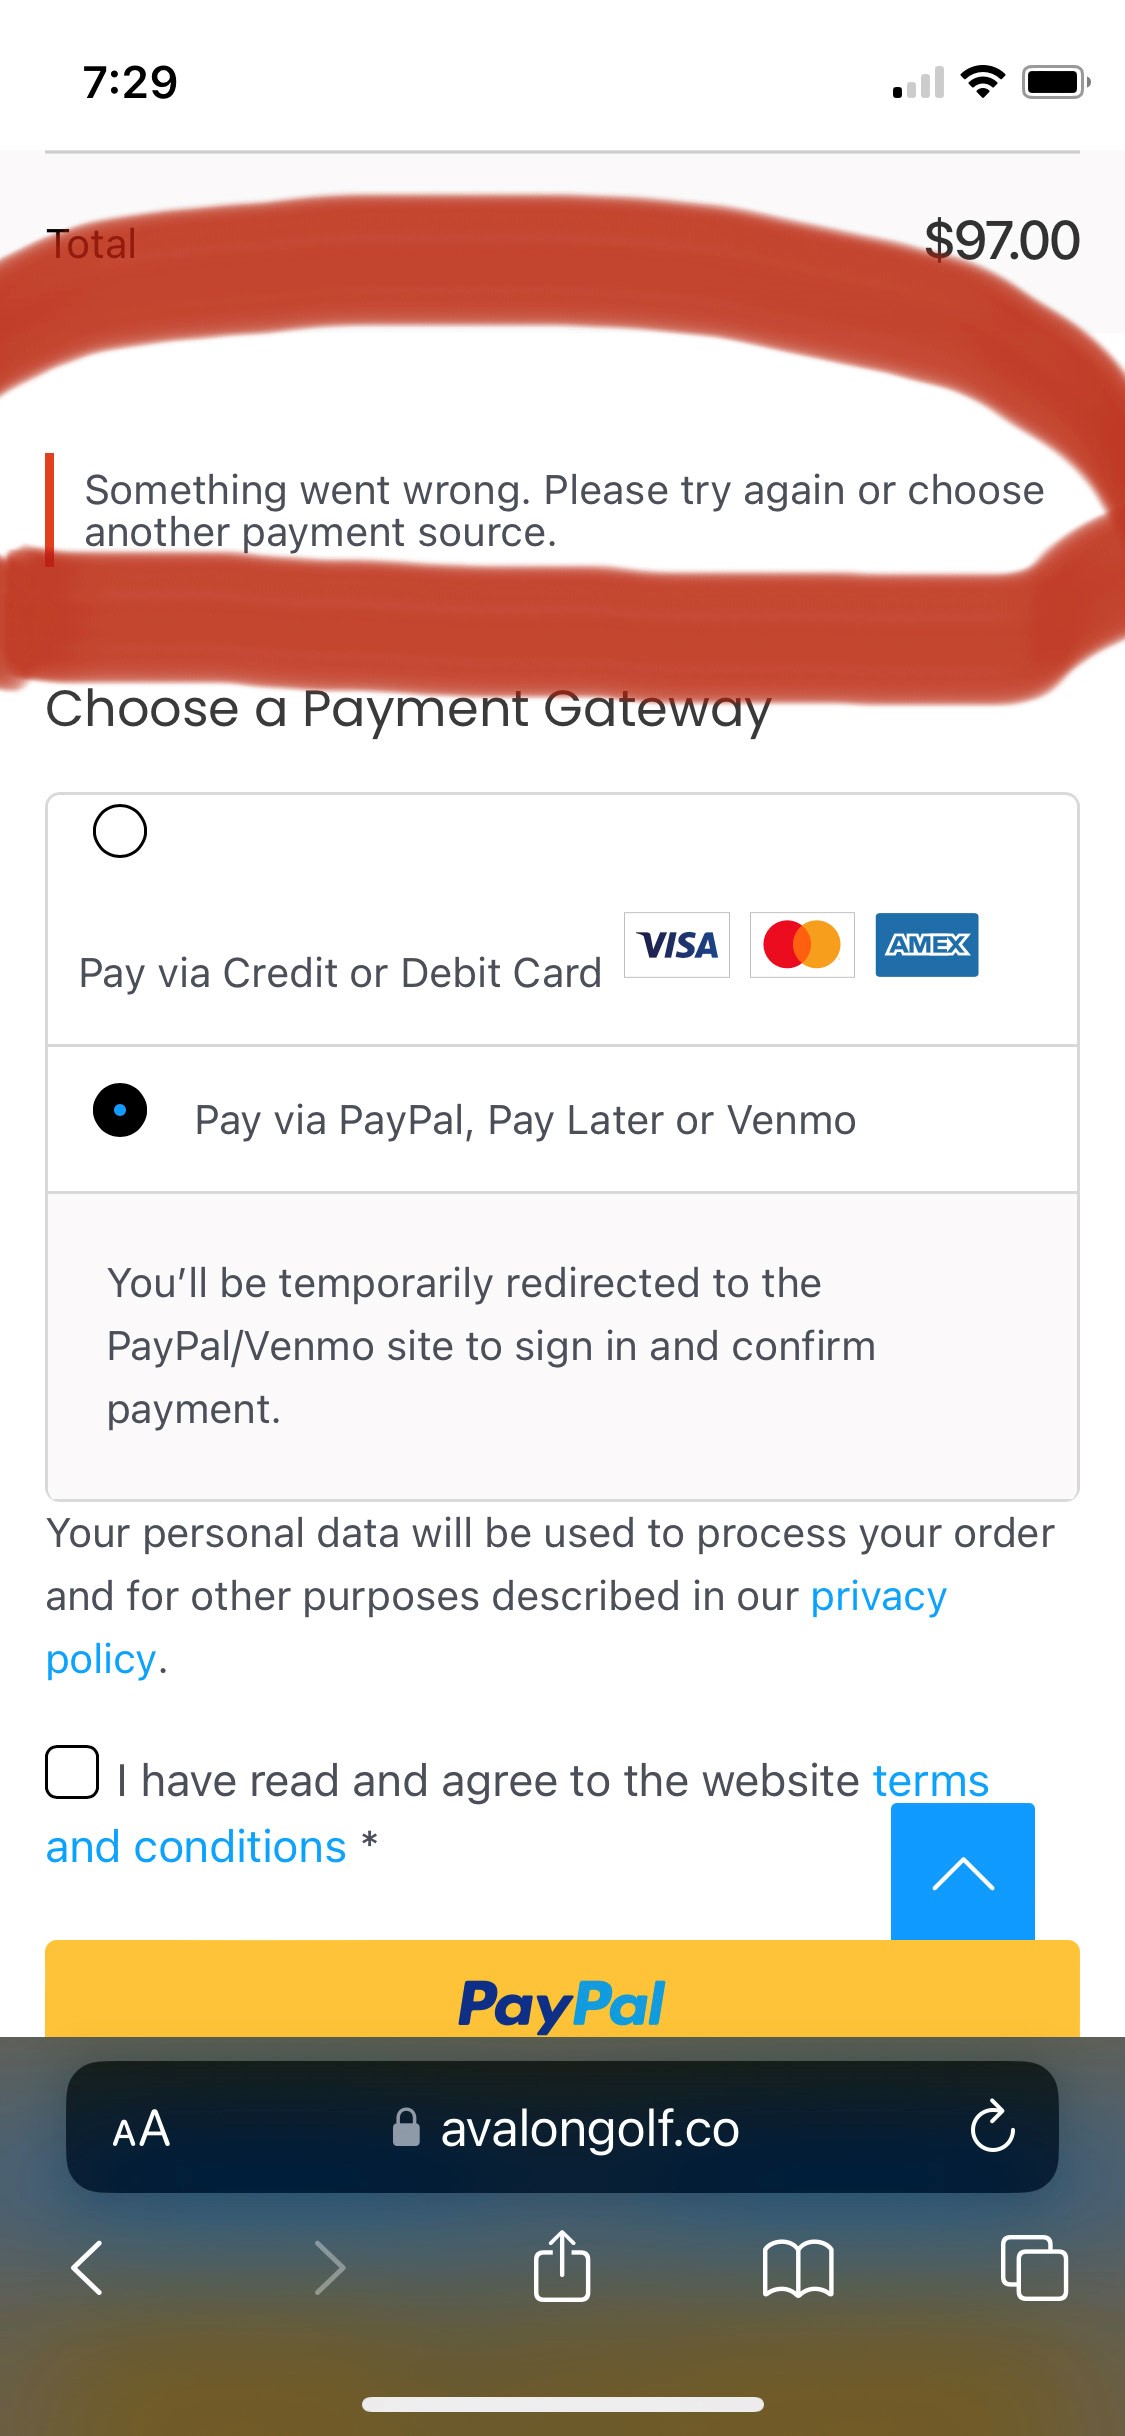Open text size options with the AA icon
The width and height of the screenshot is (1125, 2436).
coord(141,2129)
